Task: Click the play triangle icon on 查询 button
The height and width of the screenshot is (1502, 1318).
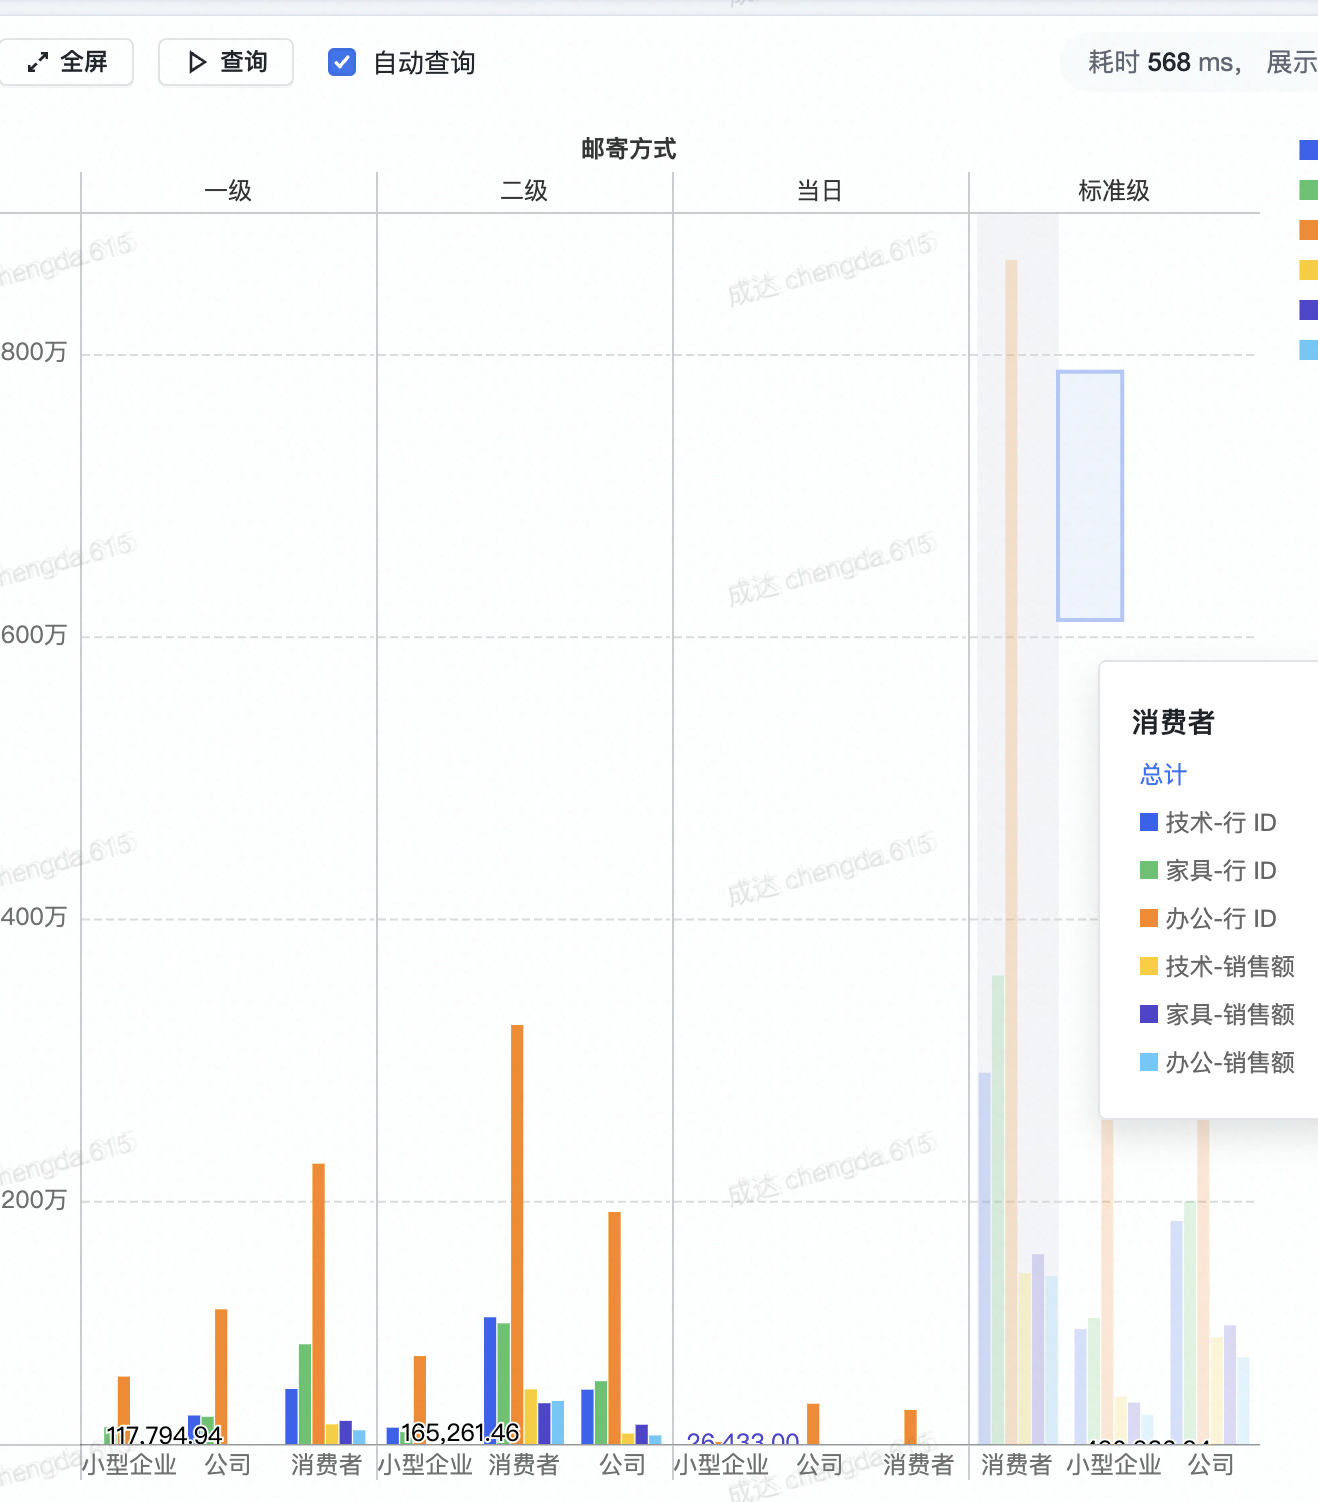Action: 197,61
